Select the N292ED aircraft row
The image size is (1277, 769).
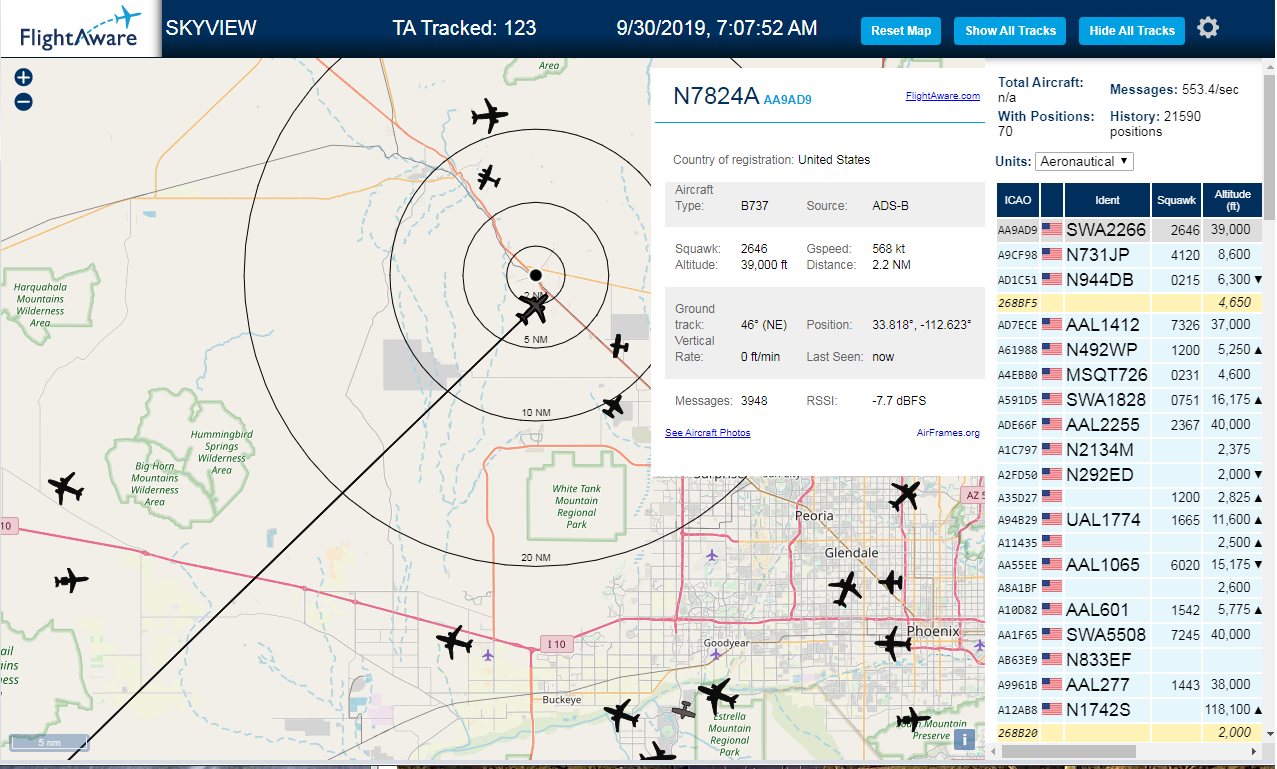pos(1129,475)
